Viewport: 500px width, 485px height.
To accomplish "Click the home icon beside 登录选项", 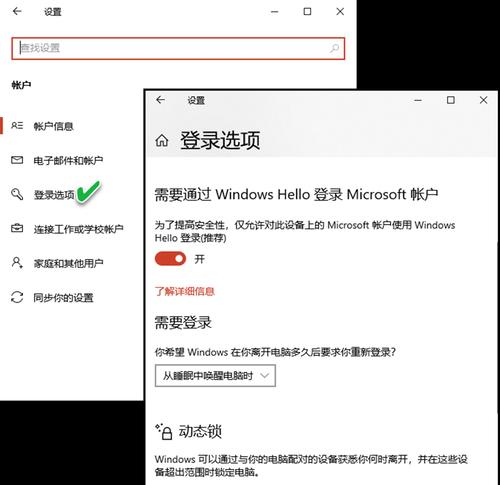I will coord(162,141).
